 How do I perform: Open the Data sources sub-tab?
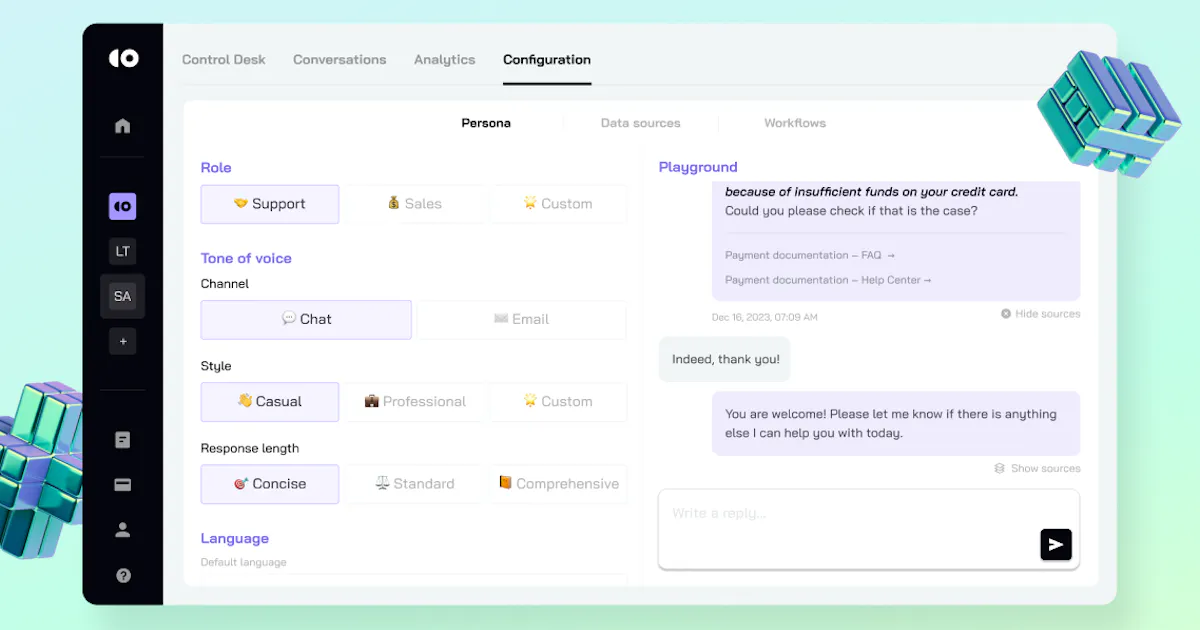(641, 123)
